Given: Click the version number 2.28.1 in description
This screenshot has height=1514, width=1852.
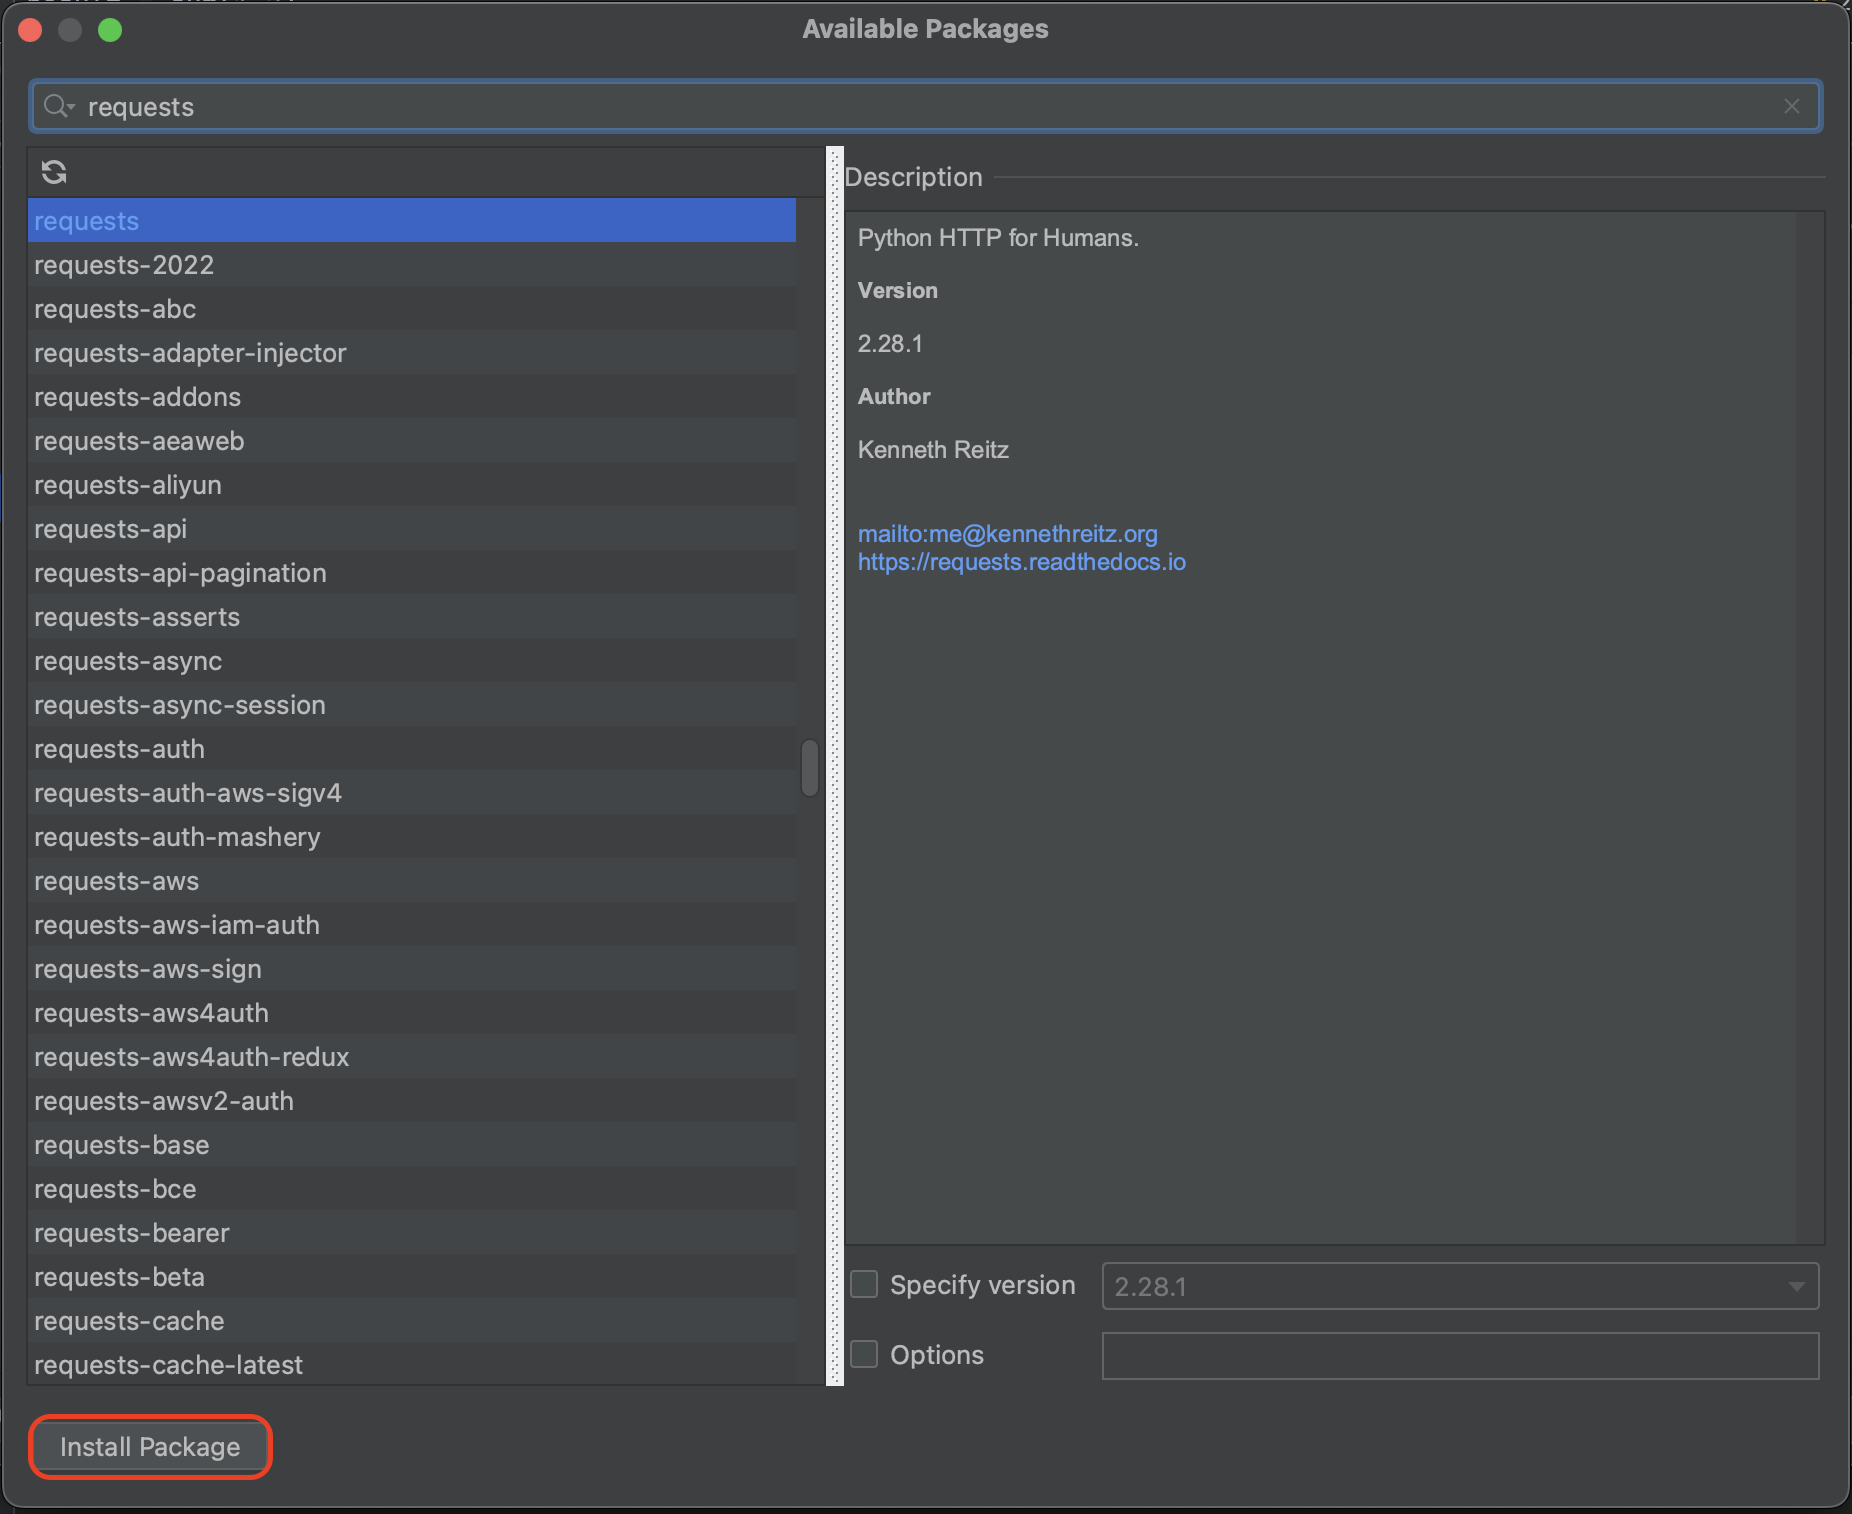Looking at the screenshot, I should [890, 344].
